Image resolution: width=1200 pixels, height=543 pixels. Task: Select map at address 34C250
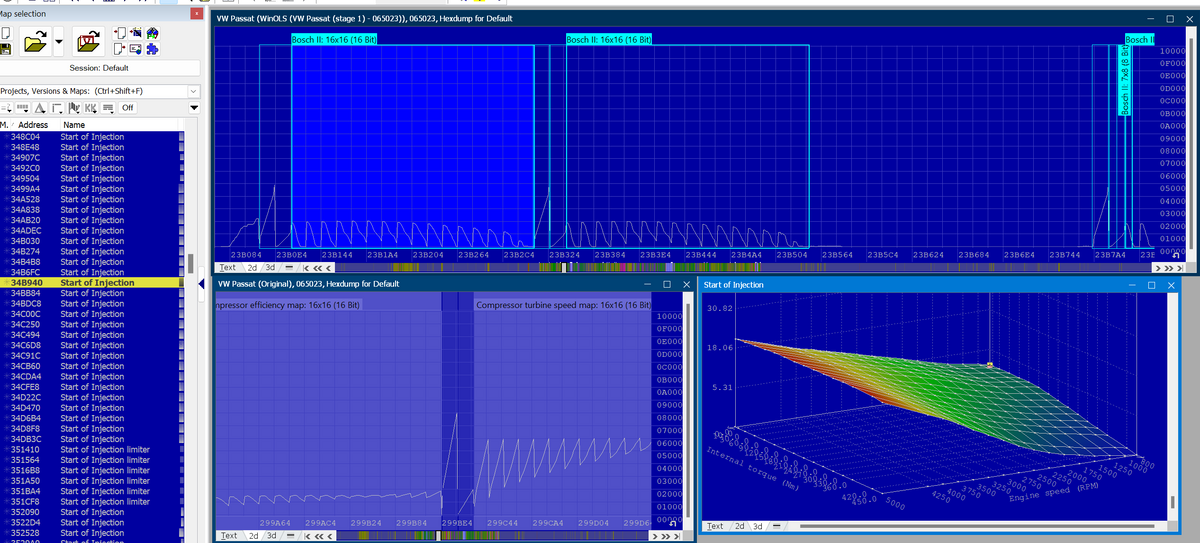click(x=94, y=325)
